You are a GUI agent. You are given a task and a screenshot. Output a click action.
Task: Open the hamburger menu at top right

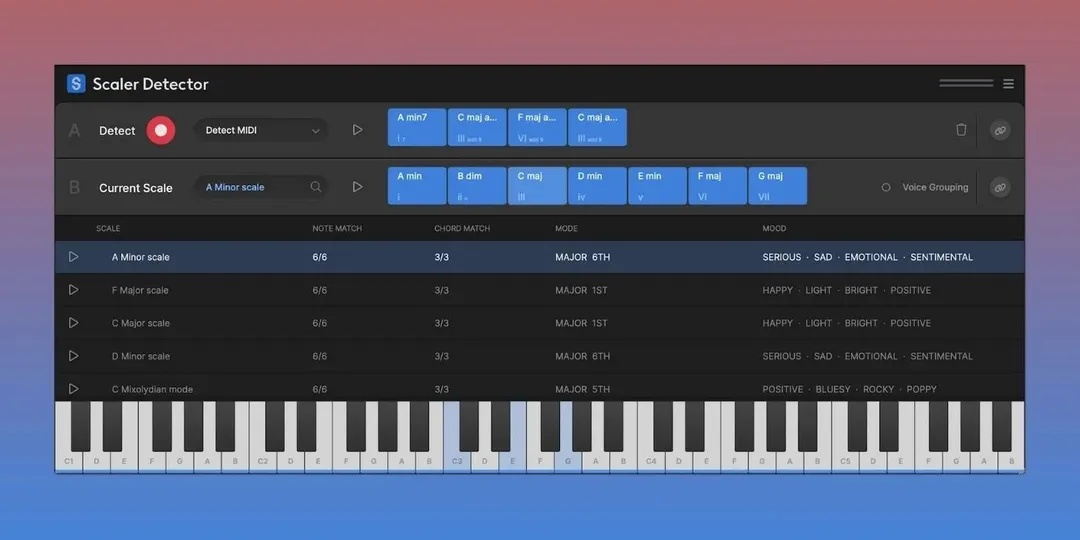click(x=1008, y=84)
